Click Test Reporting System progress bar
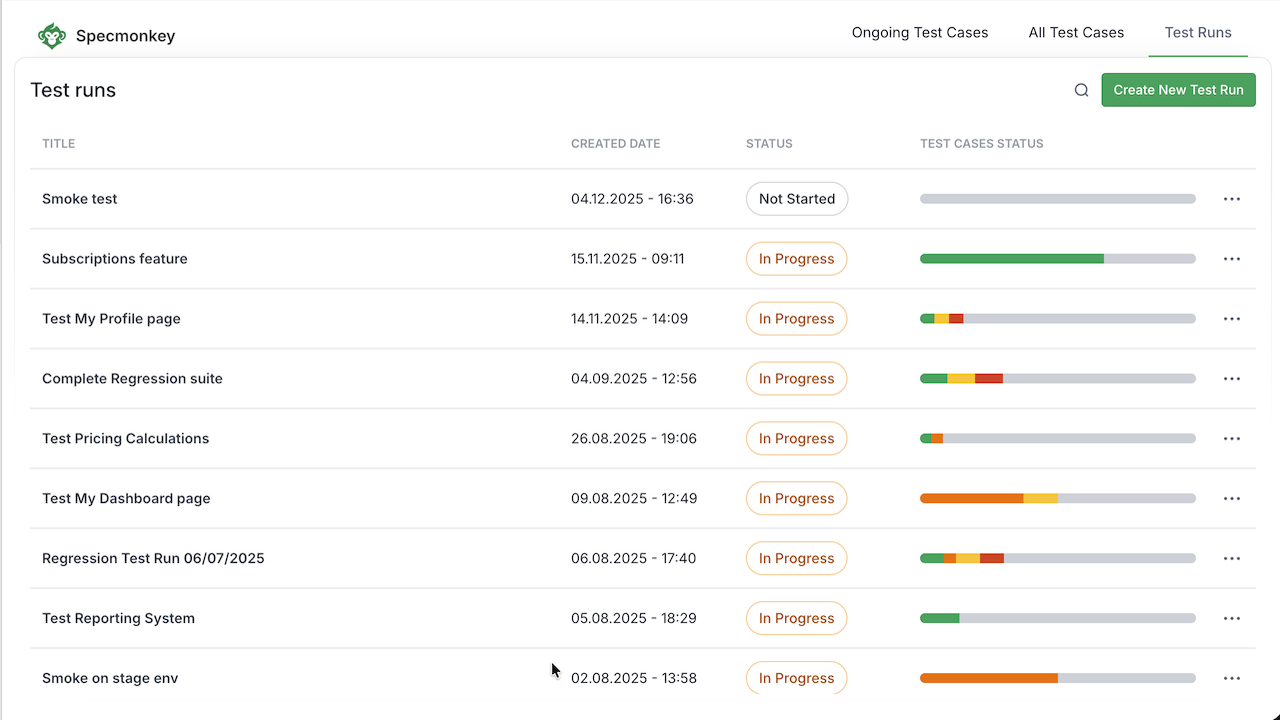 point(1058,618)
